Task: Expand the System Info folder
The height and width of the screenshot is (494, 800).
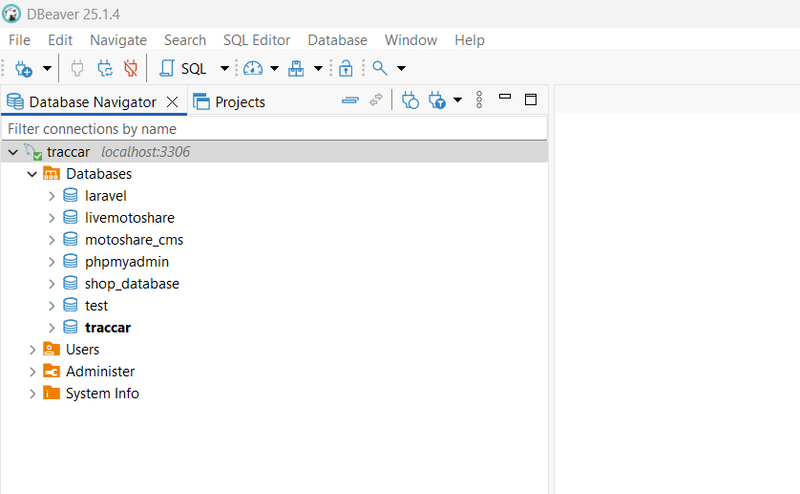Action: pos(32,393)
